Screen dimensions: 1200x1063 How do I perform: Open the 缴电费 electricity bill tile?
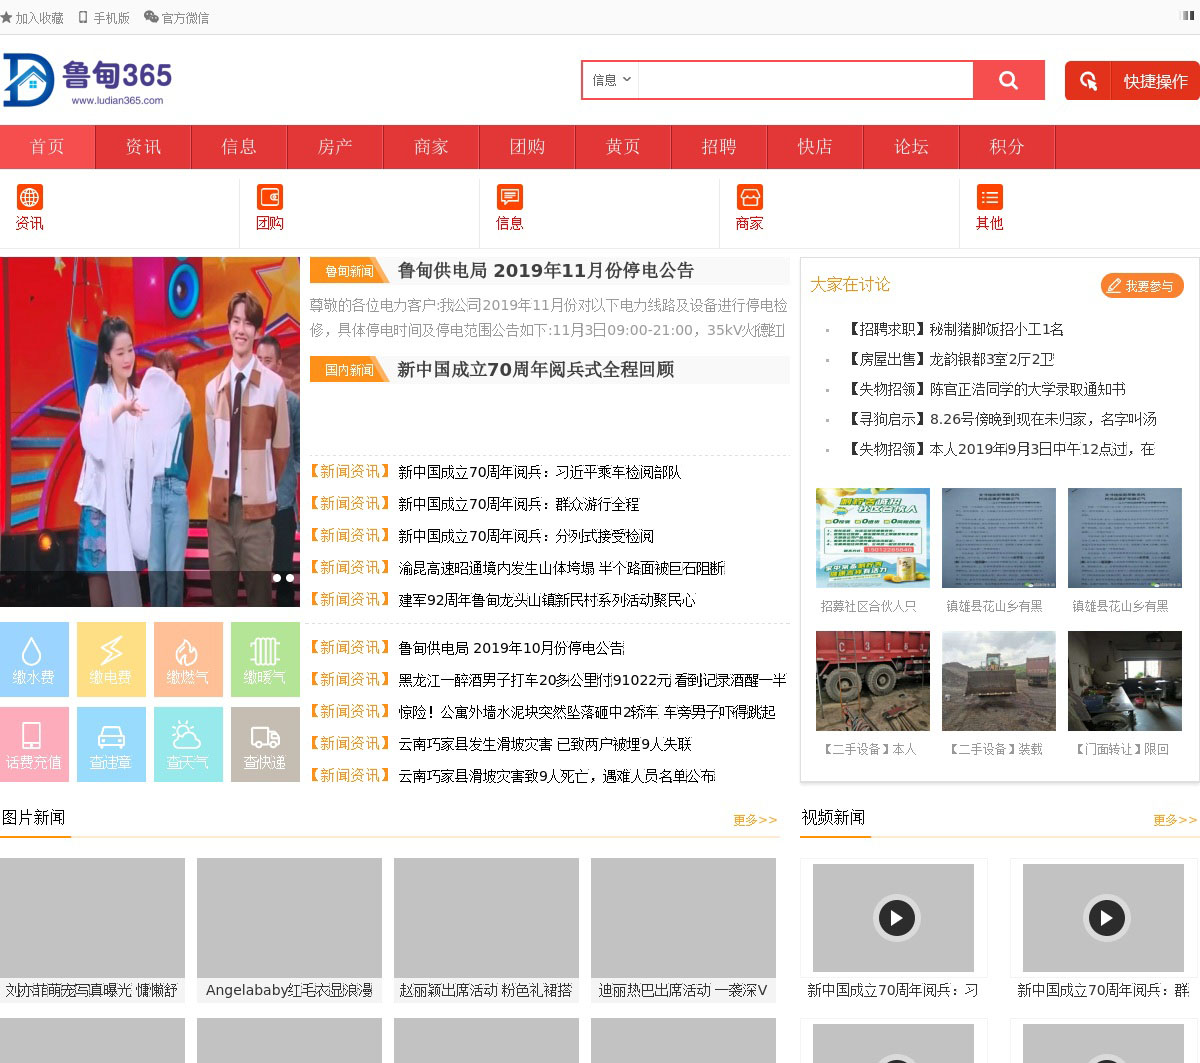tap(111, 660)
